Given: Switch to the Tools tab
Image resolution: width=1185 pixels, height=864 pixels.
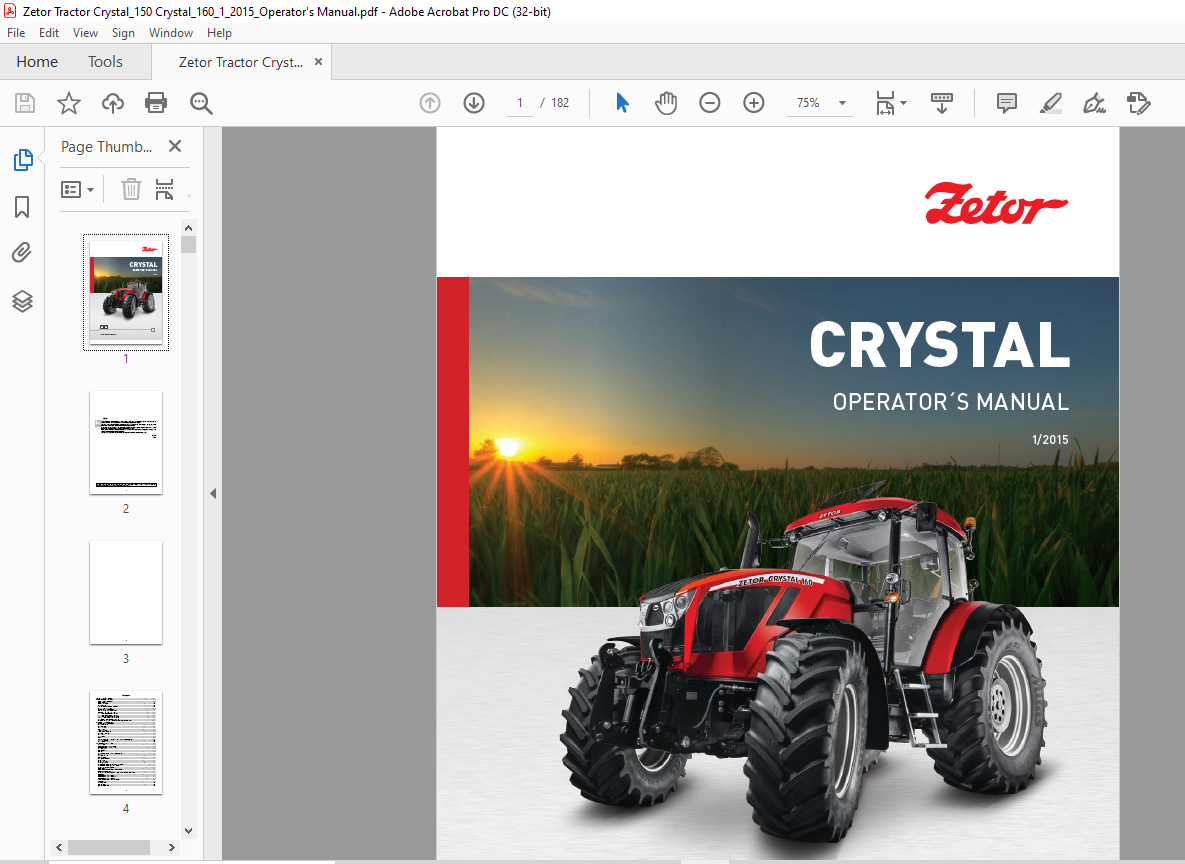Looking at the screenshot, I should click(105, 62).
